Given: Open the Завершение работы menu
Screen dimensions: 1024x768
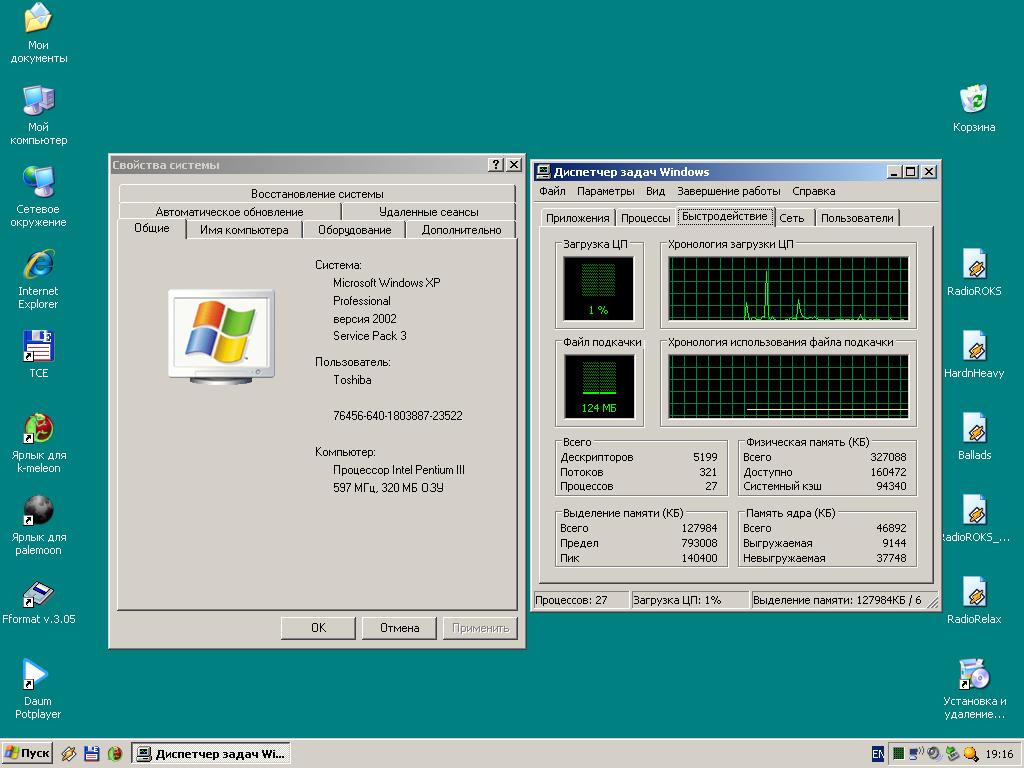Looking at the screenshot, I should [728, 191].
